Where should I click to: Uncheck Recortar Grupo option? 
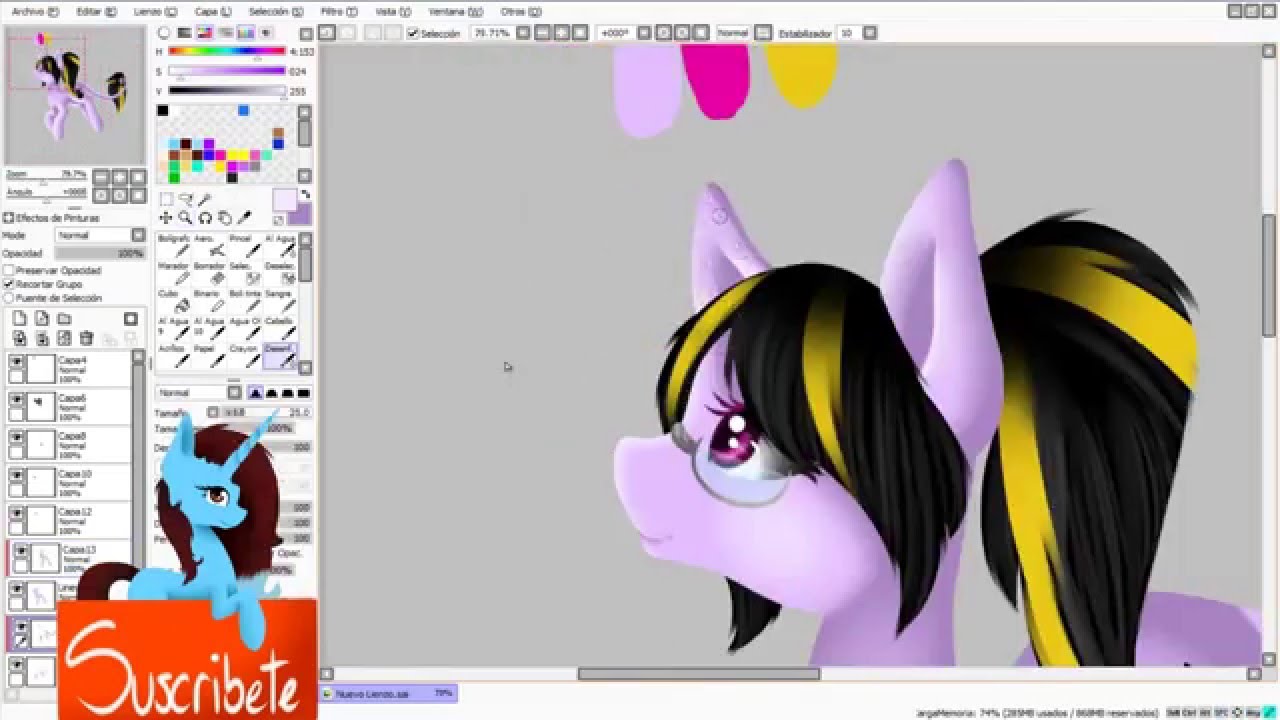pyautogui.click(x=9, y=284)
